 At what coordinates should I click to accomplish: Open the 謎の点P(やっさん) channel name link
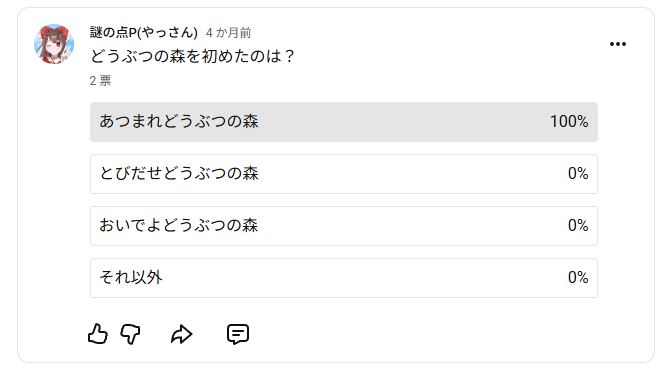(x=144, y=32)
